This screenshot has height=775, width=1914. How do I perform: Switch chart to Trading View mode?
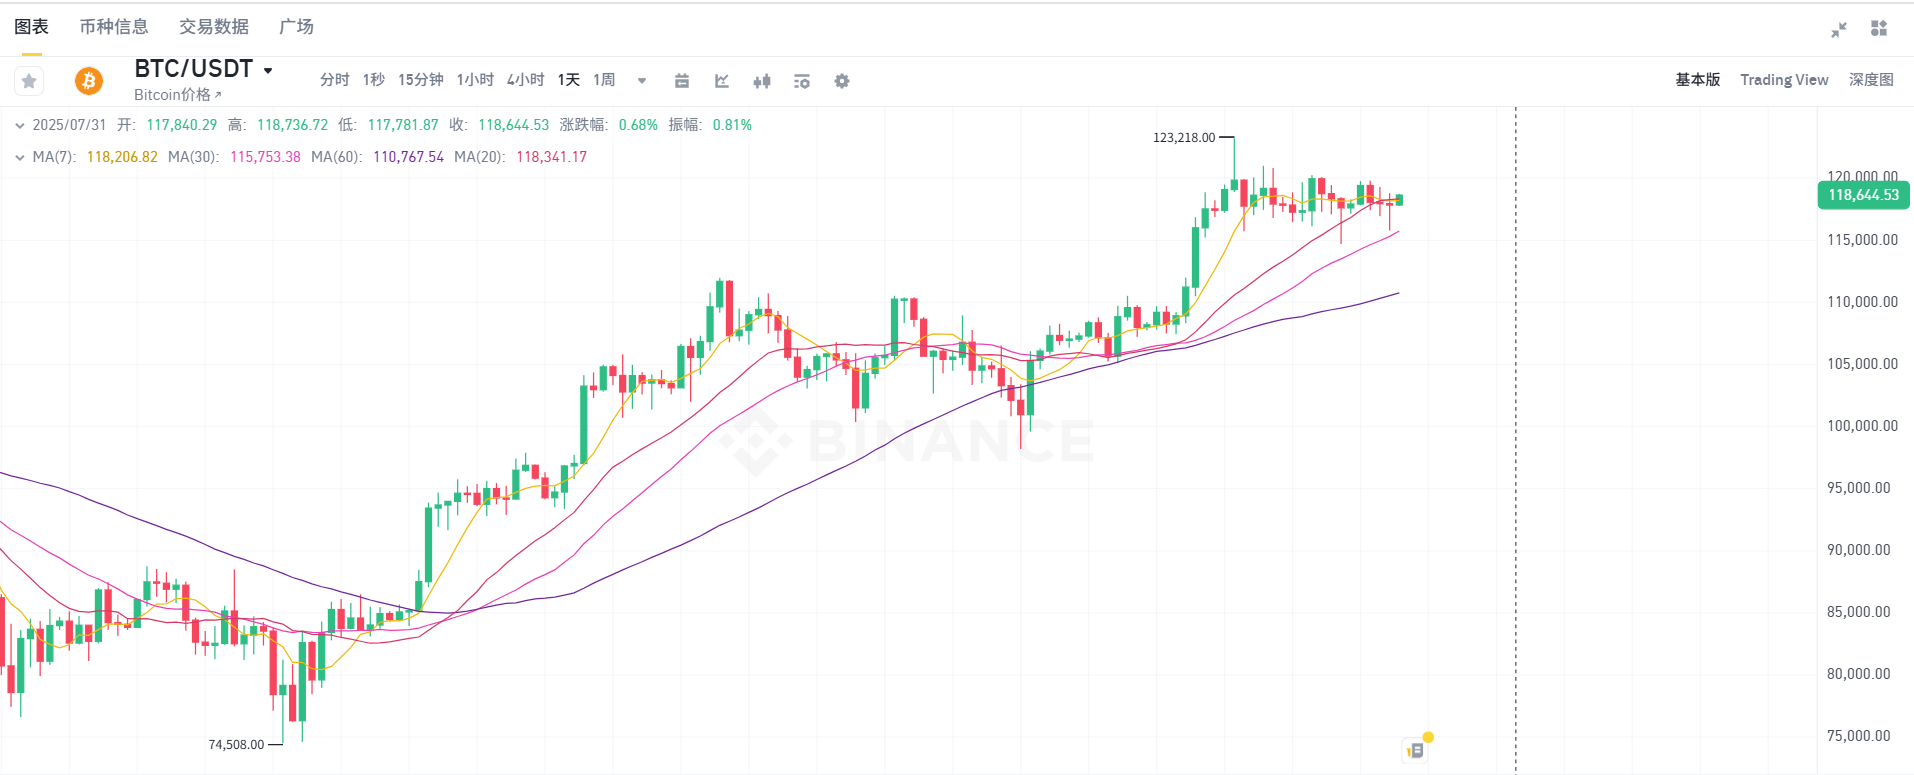tap(1784, 80)
